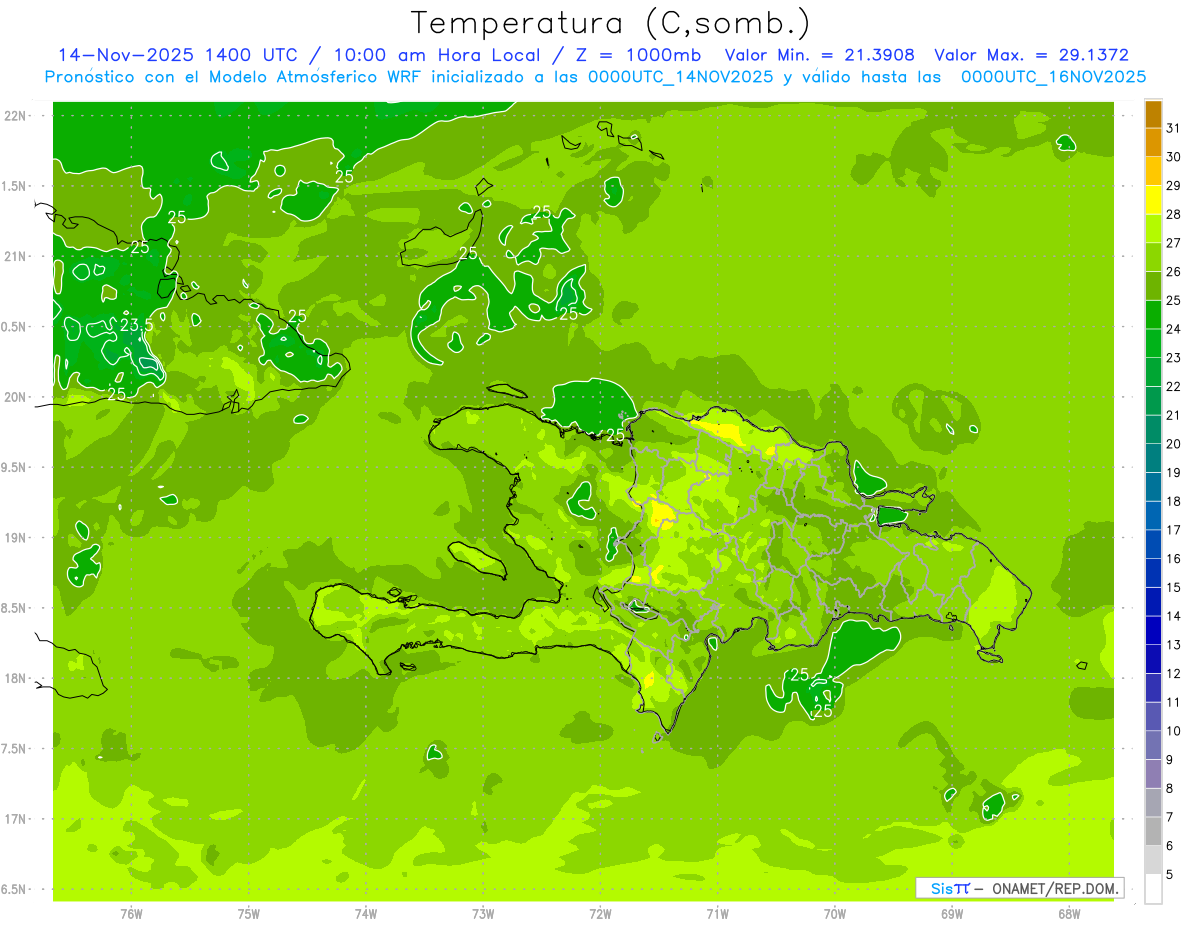Image resolution: width=1200 pixels, height=927 pixels.
Task: Click the 68W longitude axis label
Action: click(x=1069, y=913)
